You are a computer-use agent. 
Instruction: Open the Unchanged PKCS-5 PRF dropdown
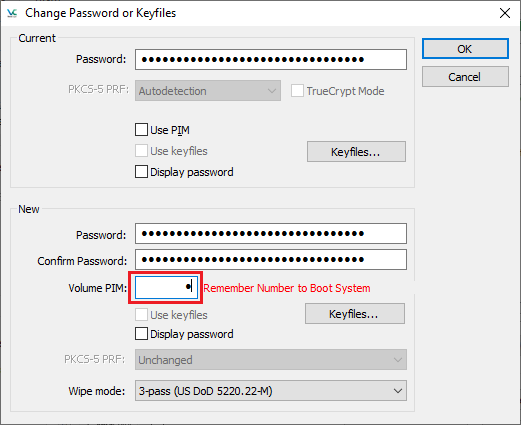point(271,360)
